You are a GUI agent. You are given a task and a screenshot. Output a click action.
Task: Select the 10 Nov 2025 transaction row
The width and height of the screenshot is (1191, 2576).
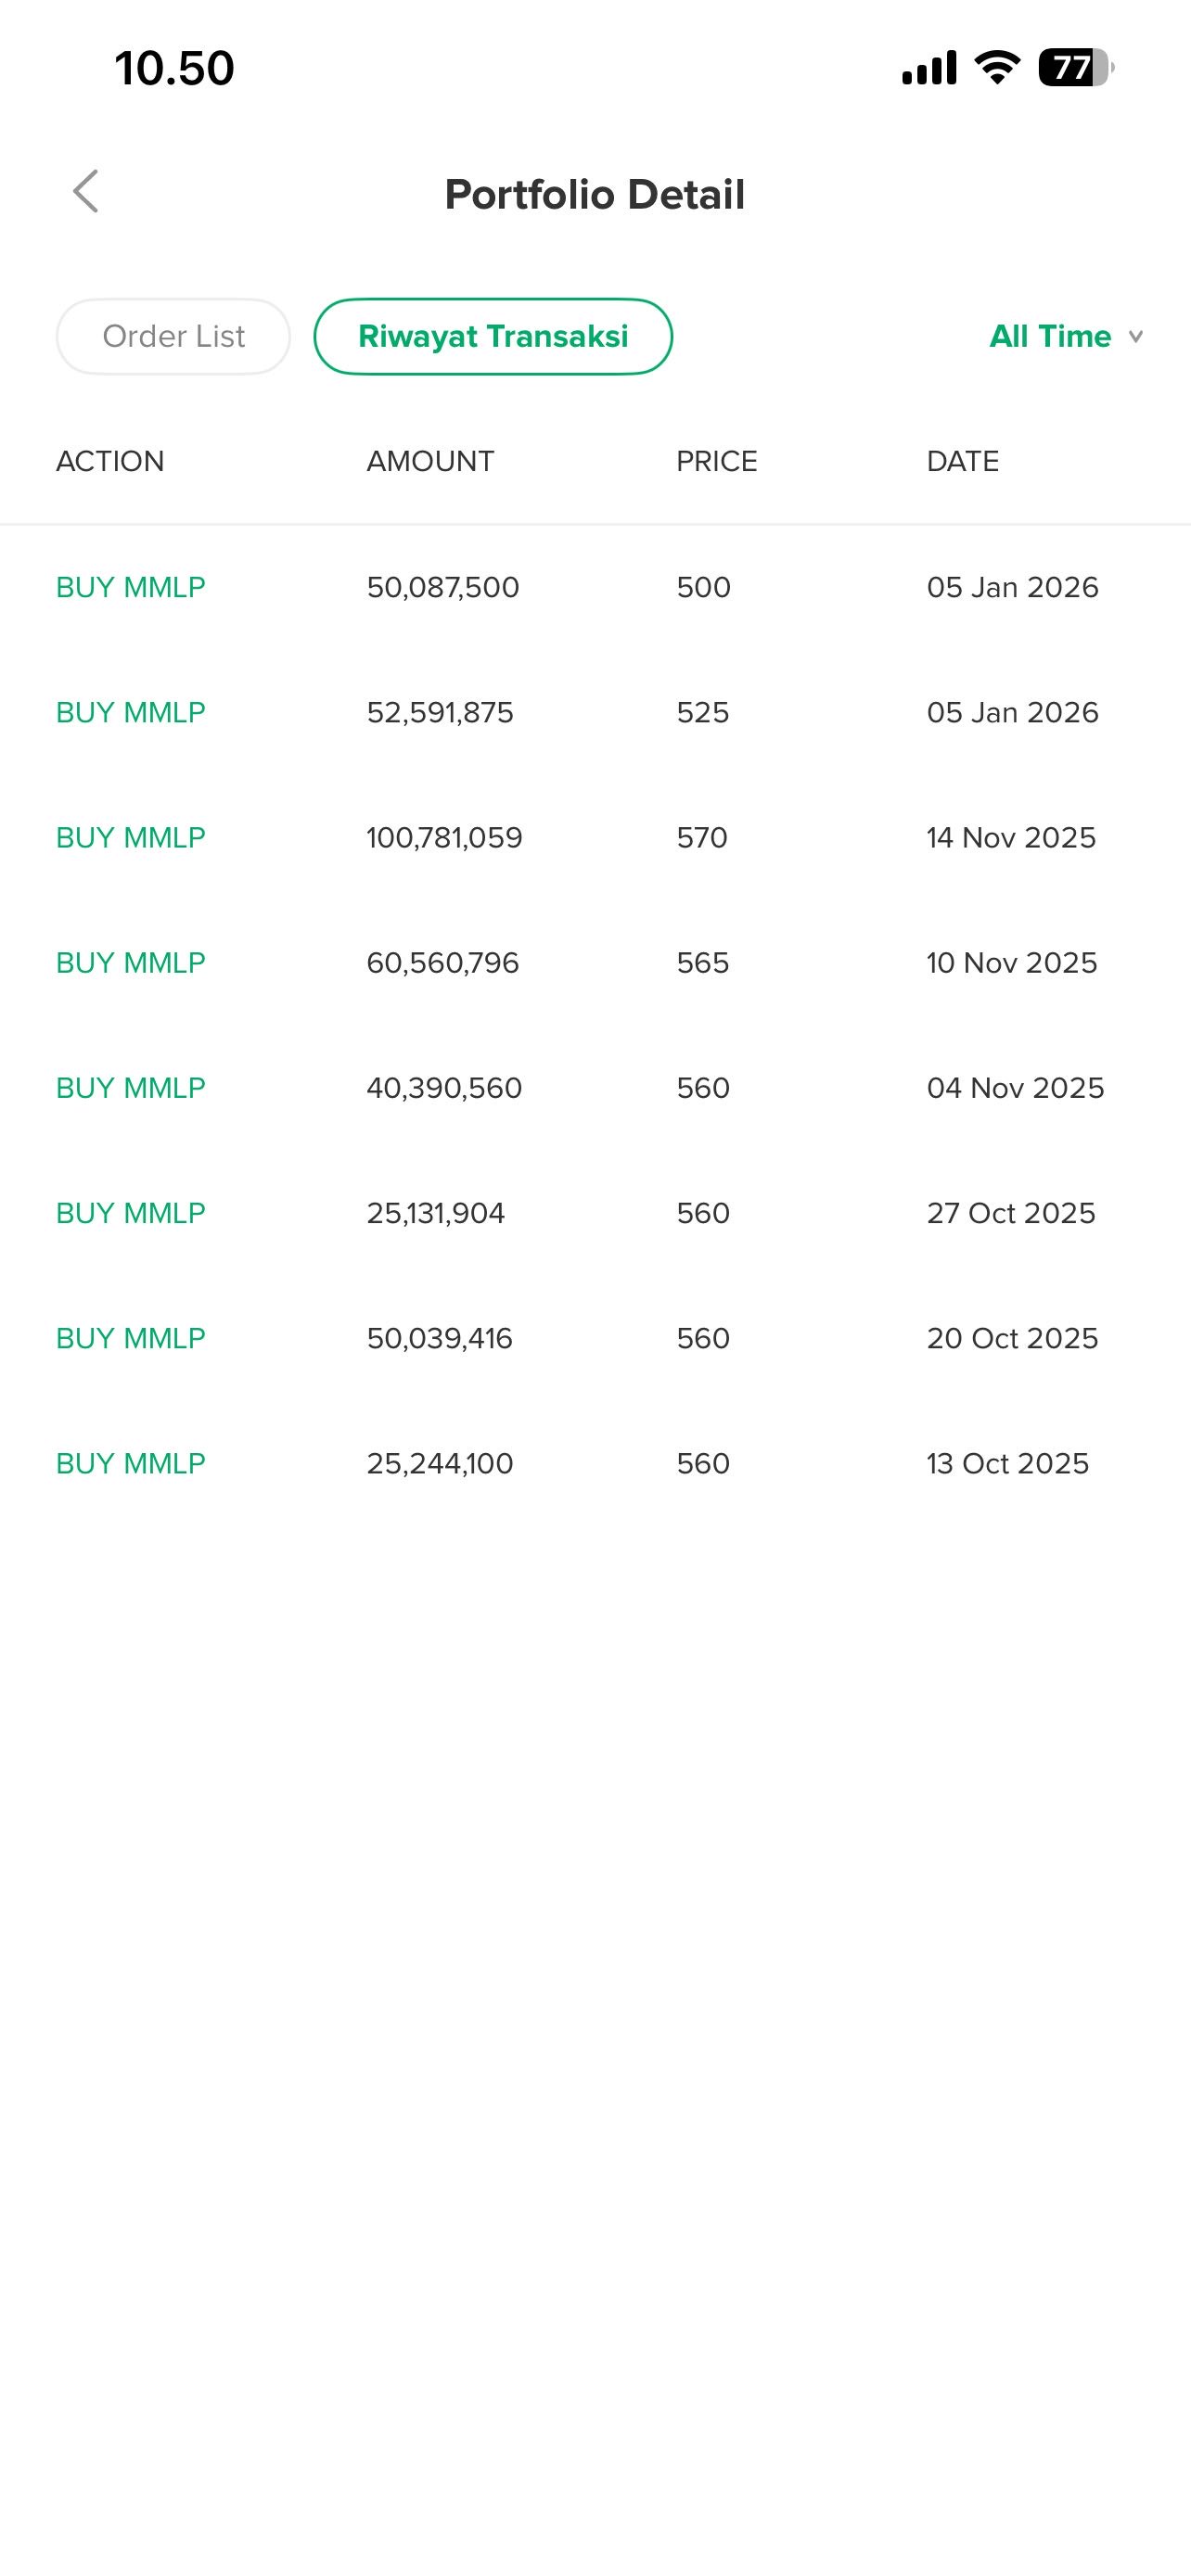coord(1011,962)
